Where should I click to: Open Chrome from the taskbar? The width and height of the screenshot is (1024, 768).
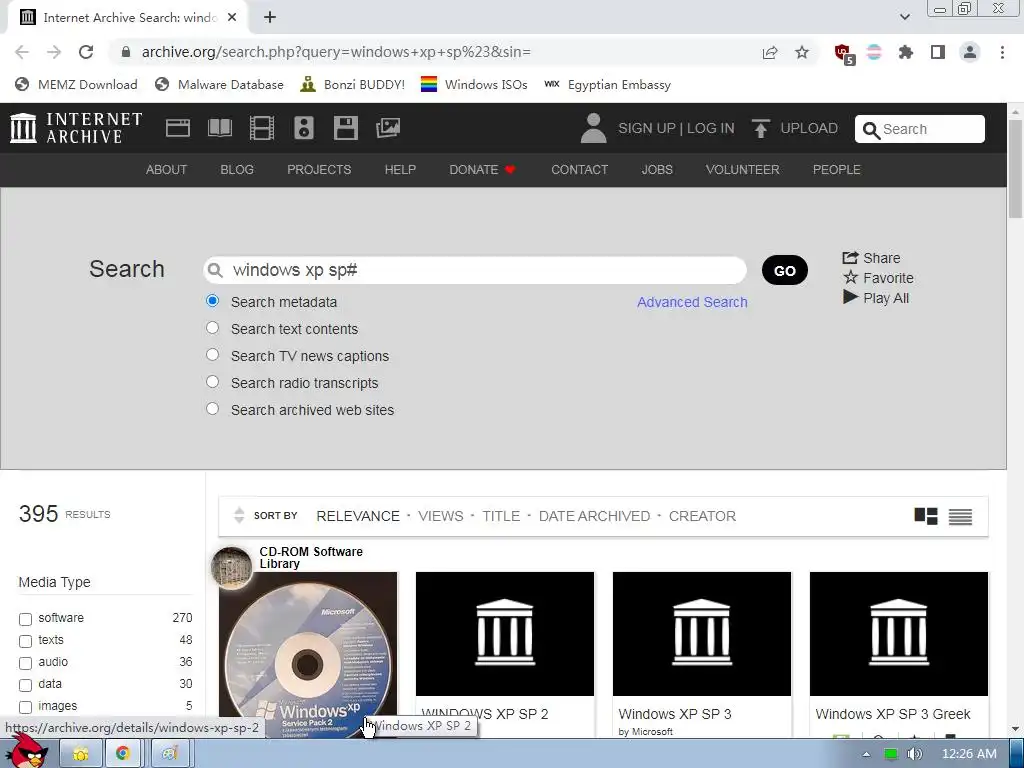pyautogui.click(x=122, y=754)
